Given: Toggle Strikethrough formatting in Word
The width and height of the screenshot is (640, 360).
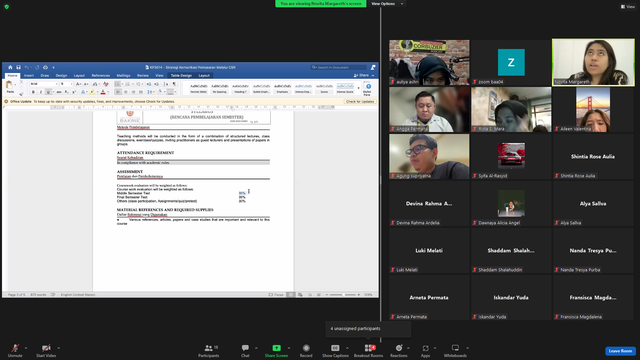Looking at the screenshot, I should pyautogui.click(x=59, y=92).
